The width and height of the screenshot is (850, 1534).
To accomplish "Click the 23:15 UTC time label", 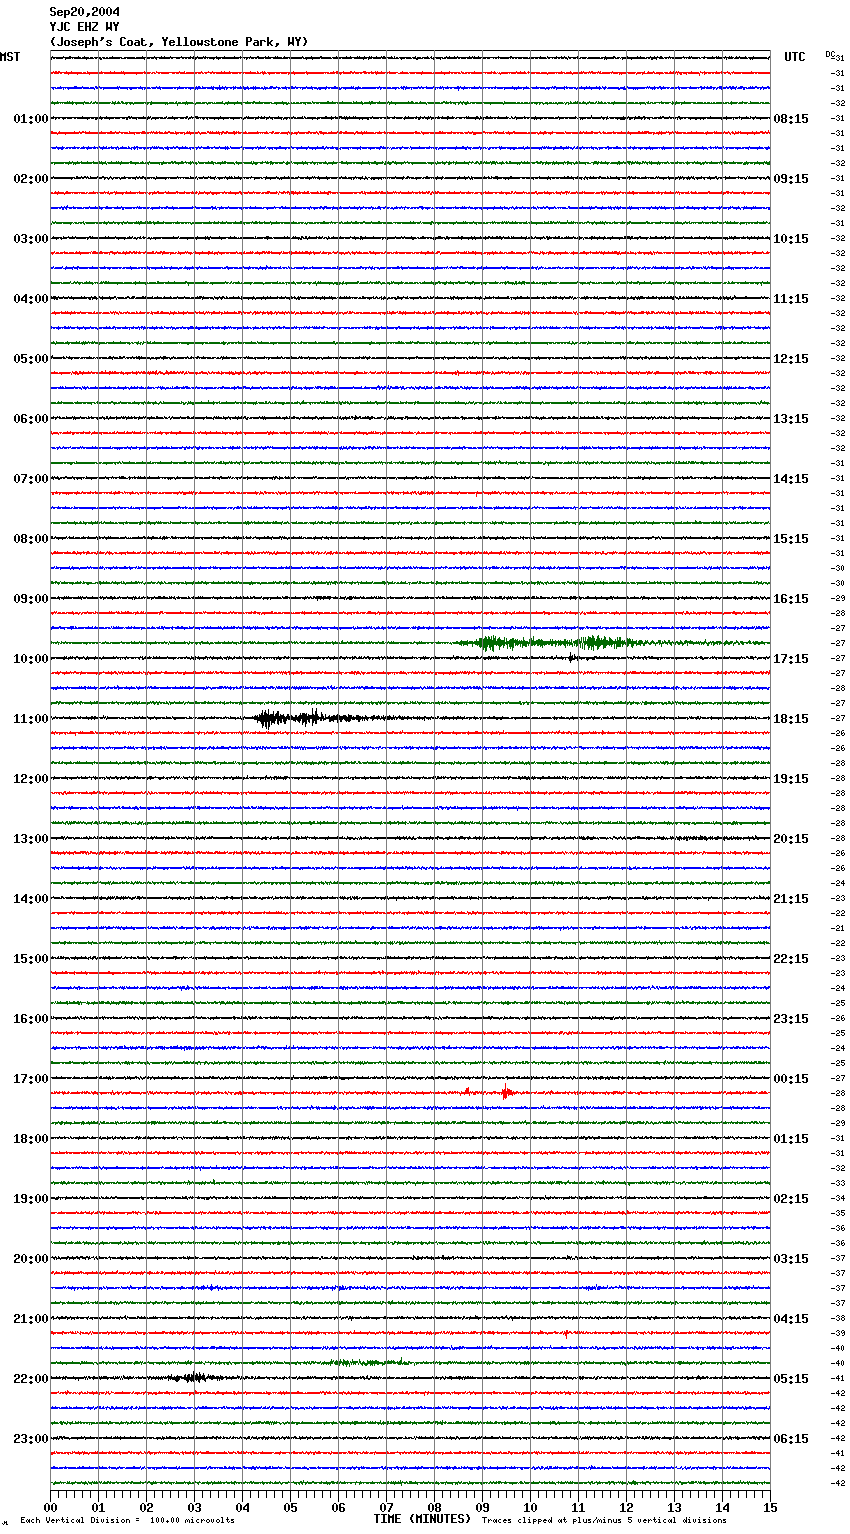I will pyautogui.click(x=791, y=1019).
